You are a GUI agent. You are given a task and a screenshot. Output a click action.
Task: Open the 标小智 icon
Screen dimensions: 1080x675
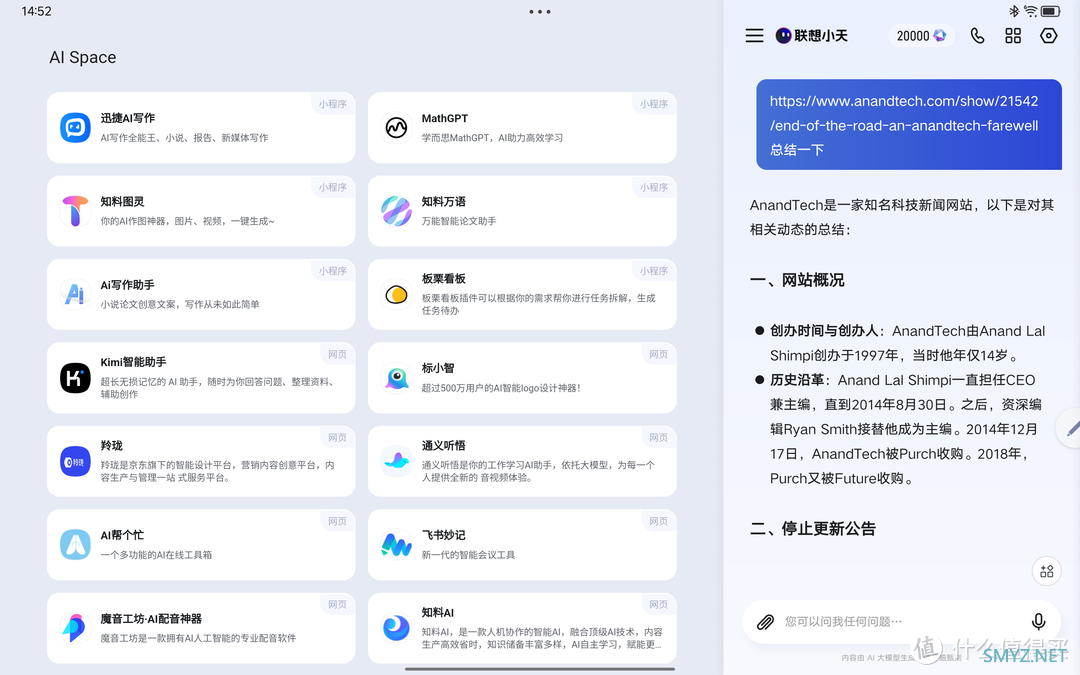396,378
